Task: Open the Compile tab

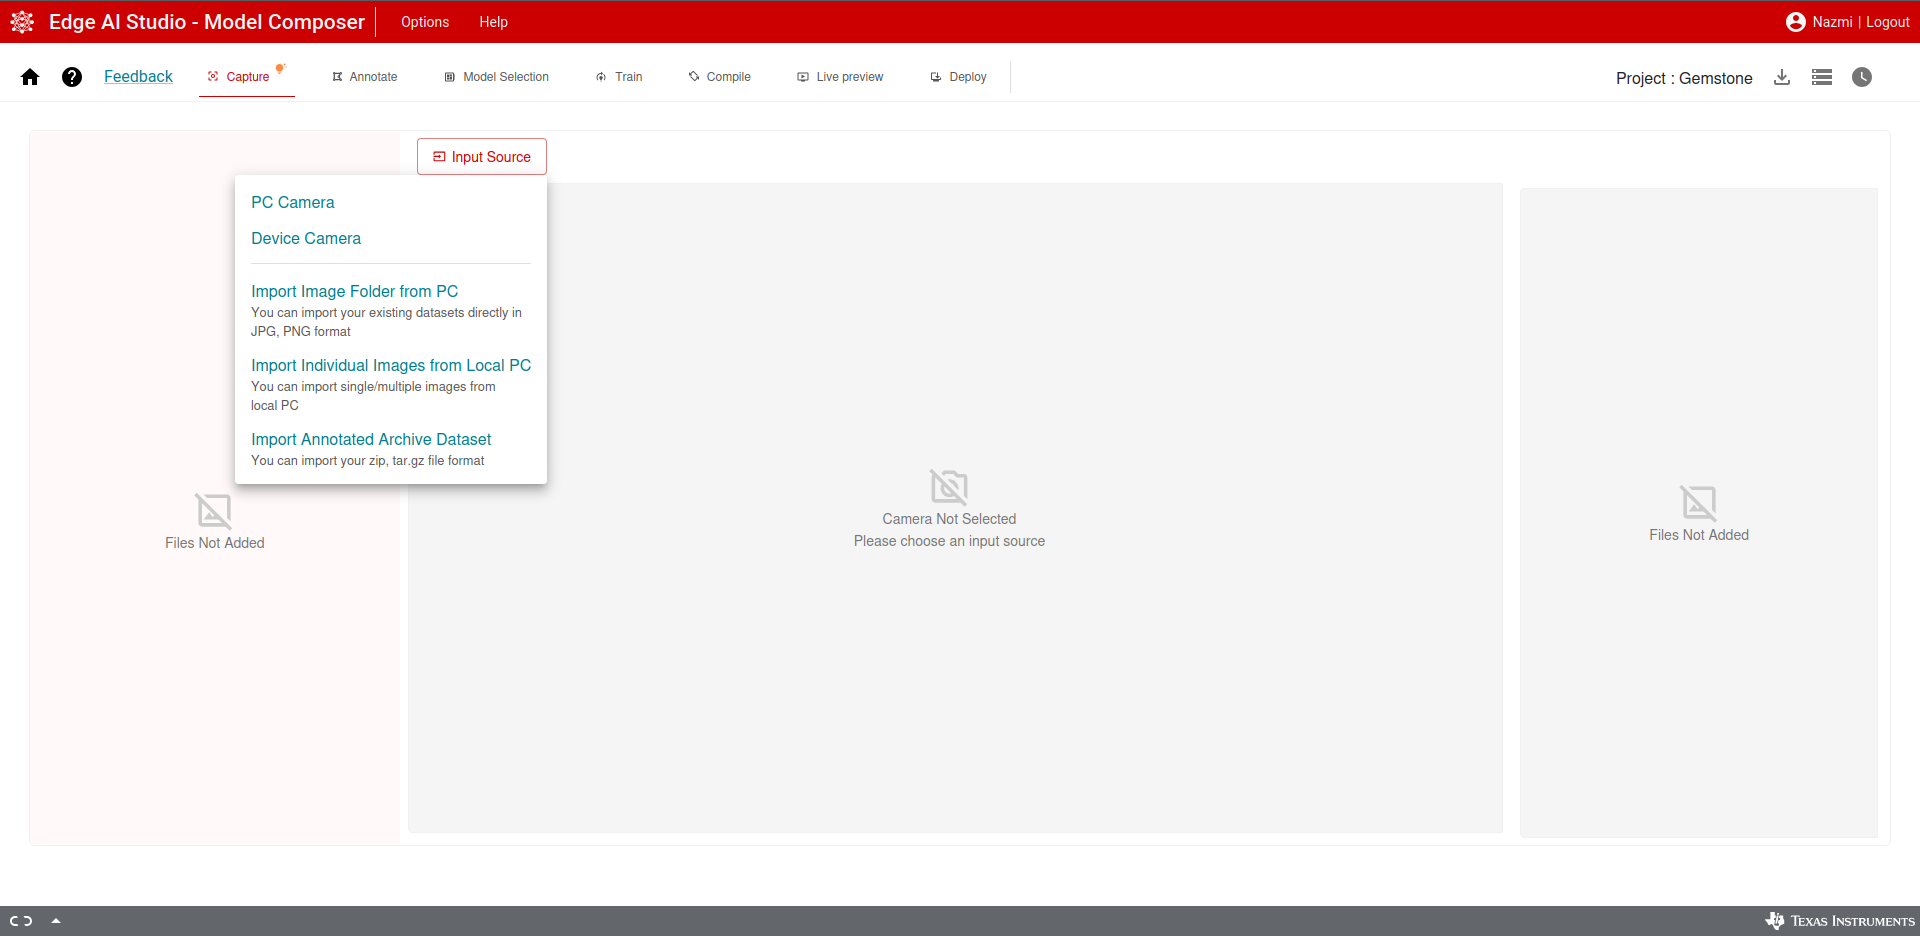Action: pyautogui.click(x=719, y=77)
